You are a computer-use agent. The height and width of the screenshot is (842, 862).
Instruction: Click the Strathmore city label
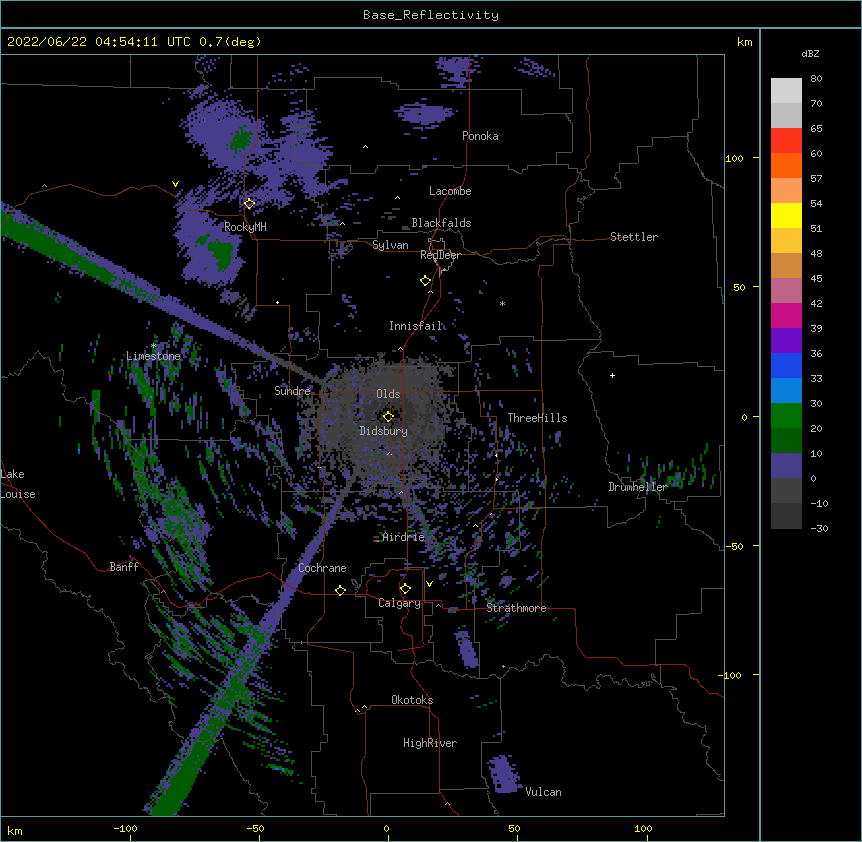(516, 608)
